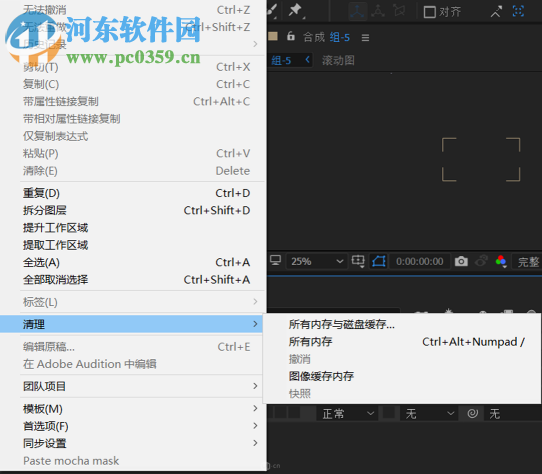Viewport: 542px width, 474px height.
Task: Click the 重复(D) menu item
Action: pos(133,193)
